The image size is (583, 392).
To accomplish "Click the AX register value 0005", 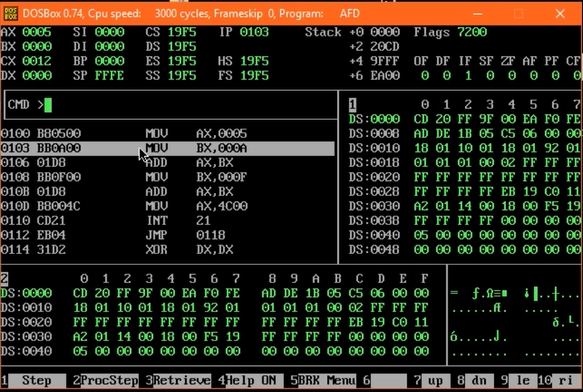I will point(36,32).
